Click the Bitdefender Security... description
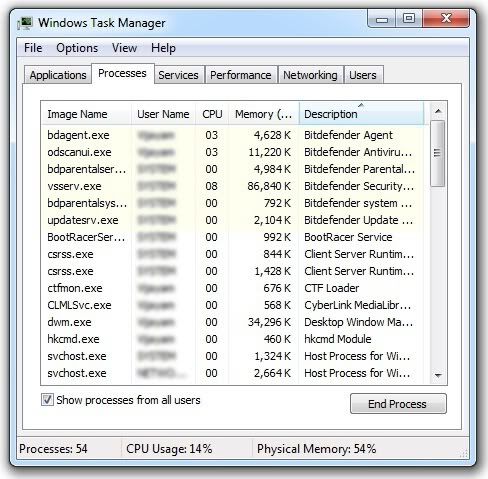 (359, 186)
